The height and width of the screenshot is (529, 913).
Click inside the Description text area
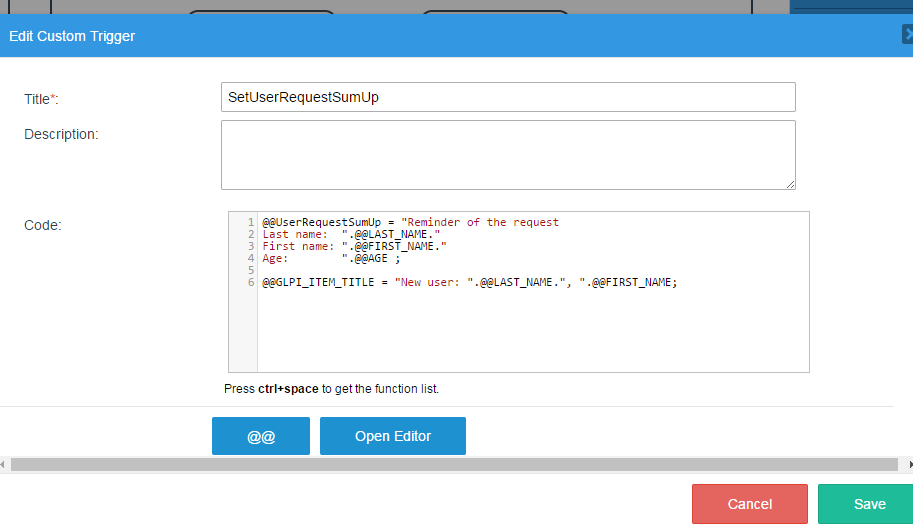coord(508,154)
